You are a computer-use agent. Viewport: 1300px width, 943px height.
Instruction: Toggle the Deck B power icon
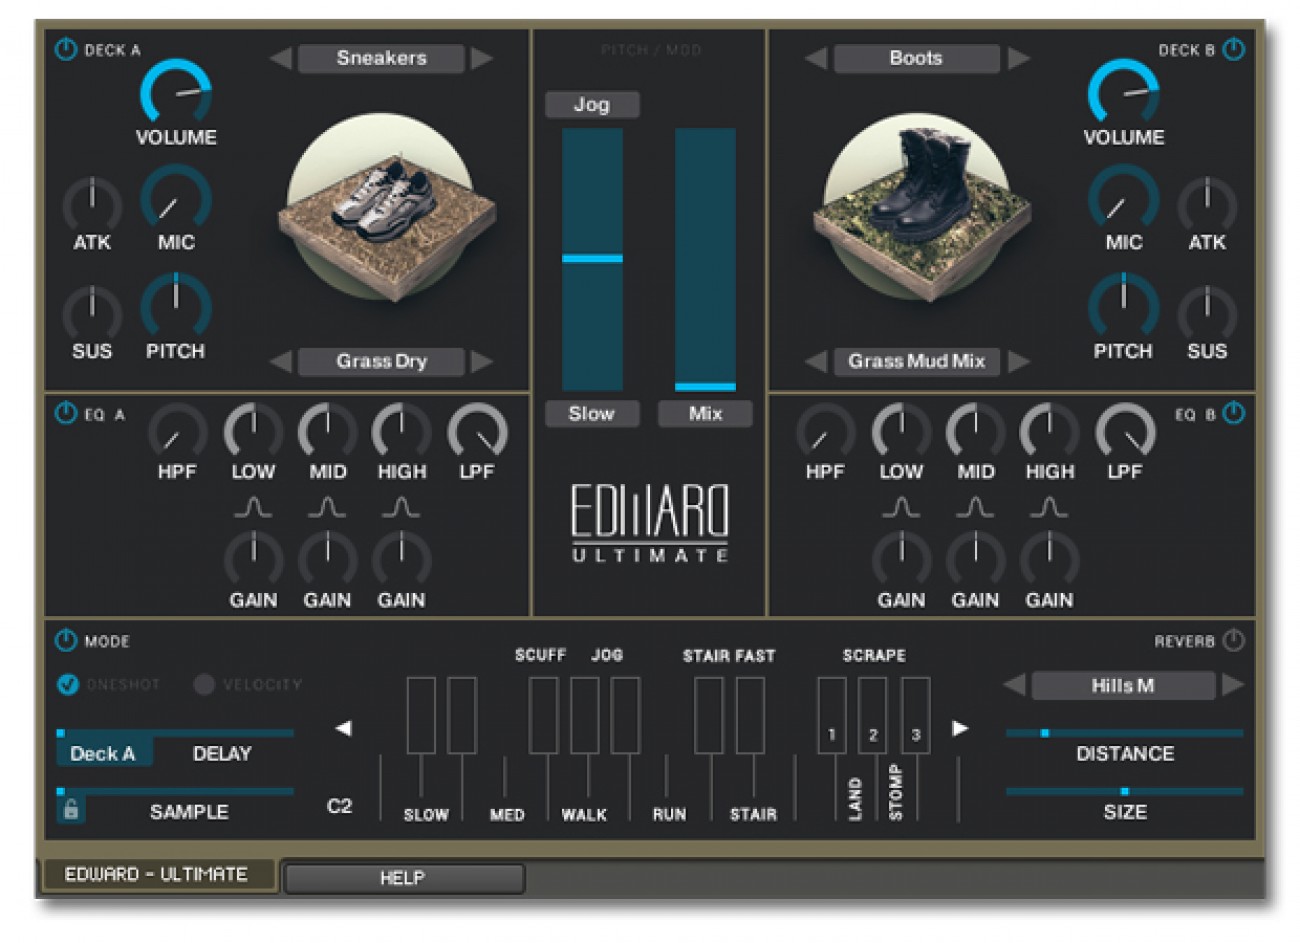point(1234,49)
